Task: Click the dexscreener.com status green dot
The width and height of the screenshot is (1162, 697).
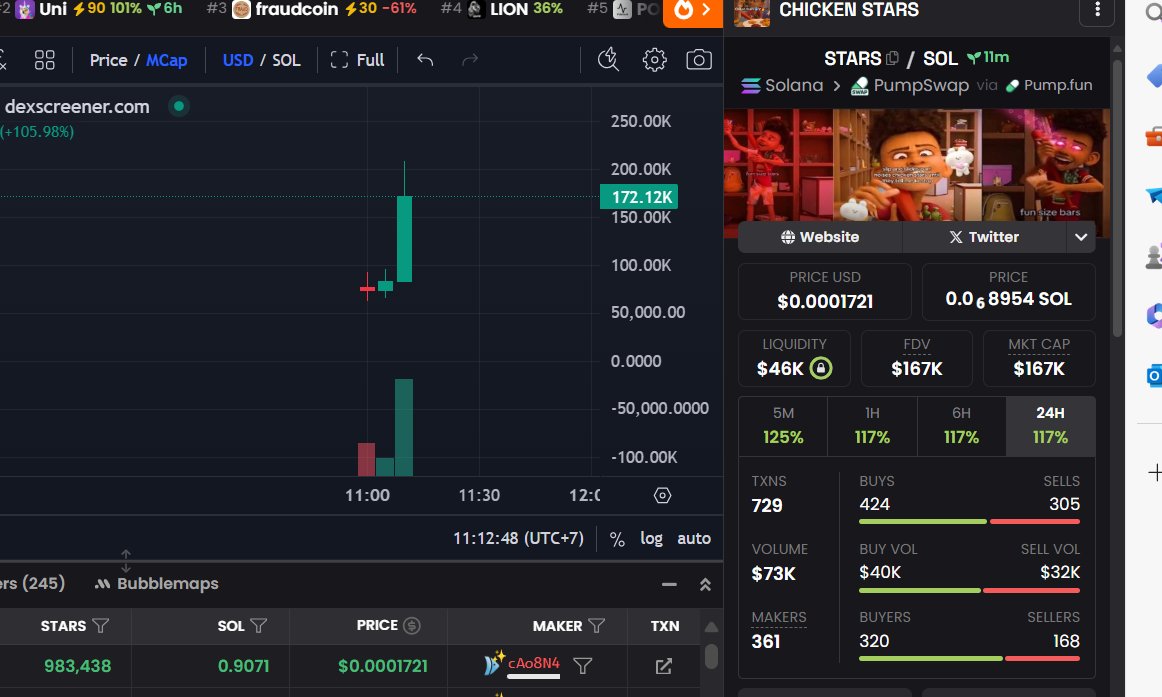Action: 179,107
